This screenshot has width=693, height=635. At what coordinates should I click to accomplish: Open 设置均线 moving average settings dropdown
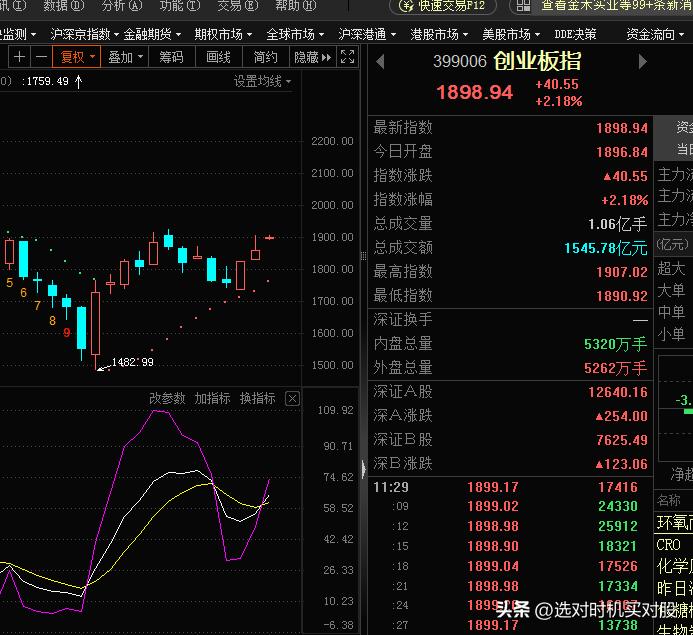pyautogui.click(x=262, y=81)
